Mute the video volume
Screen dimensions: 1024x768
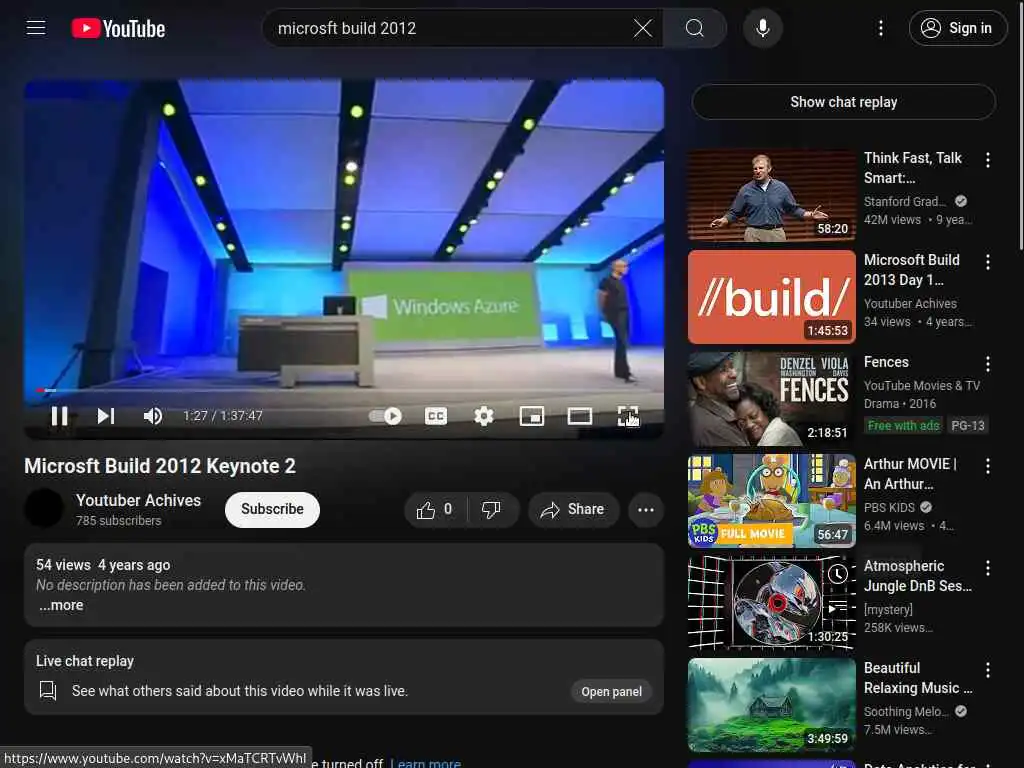tap(153, 416)
